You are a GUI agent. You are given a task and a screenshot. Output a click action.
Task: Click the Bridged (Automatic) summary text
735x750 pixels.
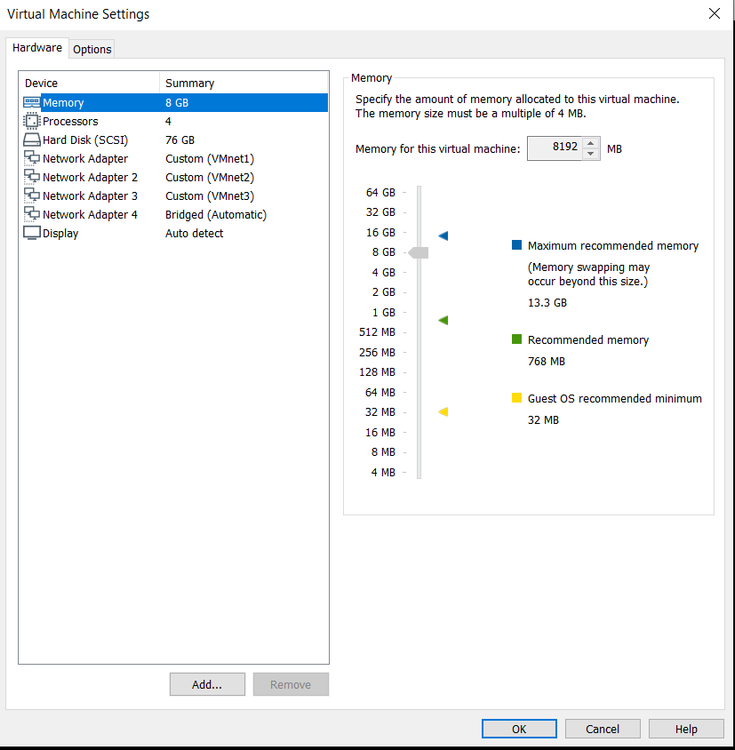coord(216,215)
